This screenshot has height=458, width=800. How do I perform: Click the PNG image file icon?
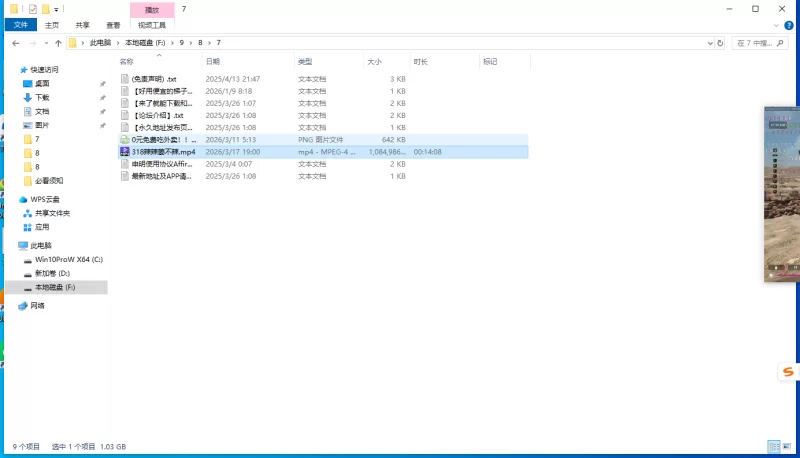(x=125, y=140)
